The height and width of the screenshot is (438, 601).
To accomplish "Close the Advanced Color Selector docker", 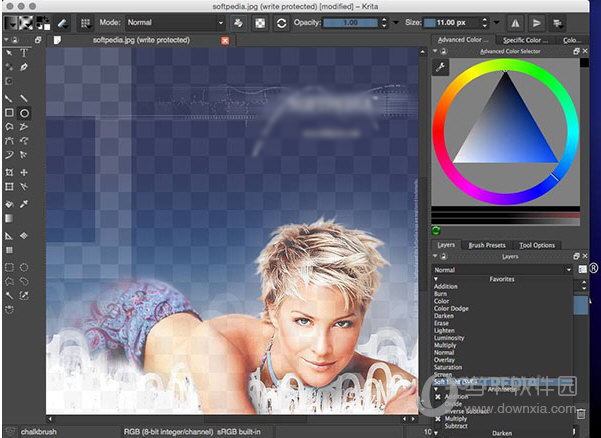I will (x=585, y=51).
